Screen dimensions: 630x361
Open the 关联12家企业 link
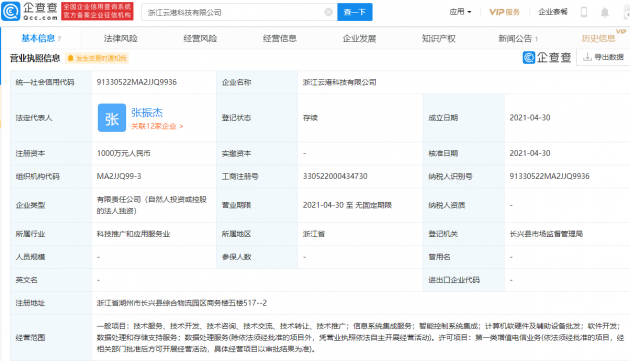[157, 126]
